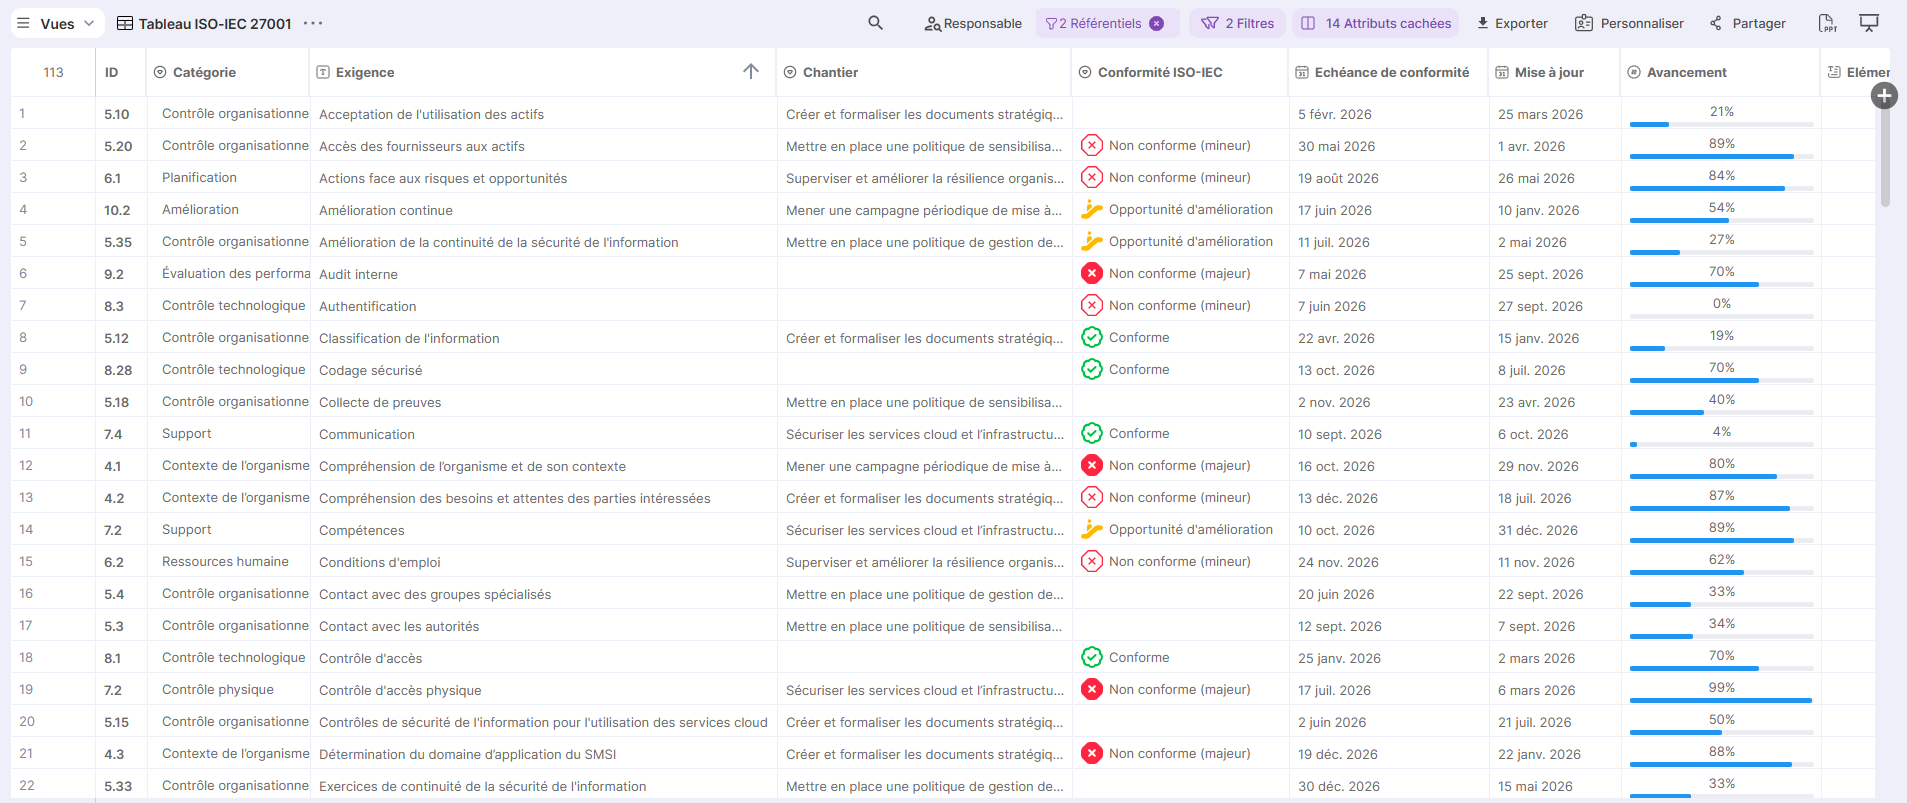Open the three-dots menu beside table title

(313, 23)
